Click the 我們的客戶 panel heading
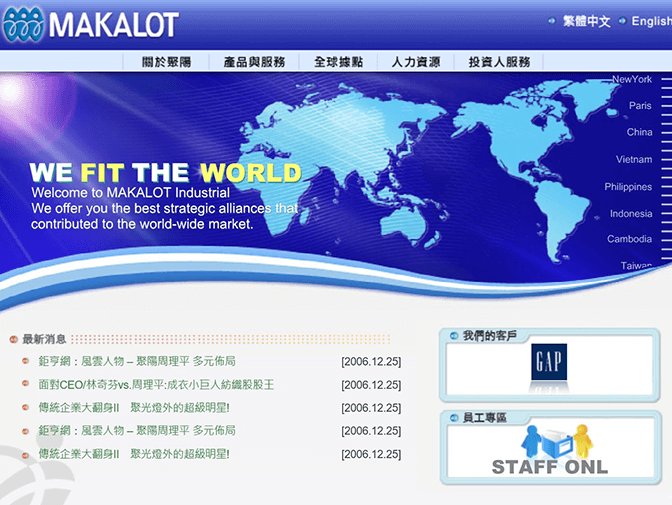Image resolution: width=672 pixels, height=505 pixels. pos(489,336)
